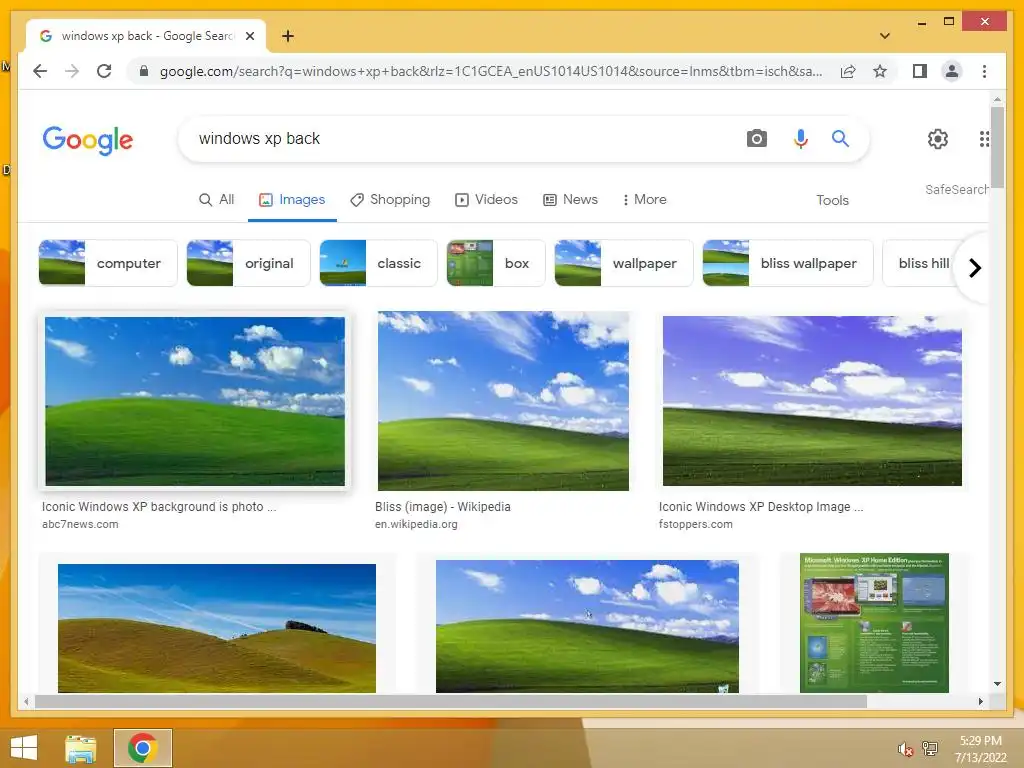Open 'Iconic Windows XP background is photo' link
Image resolution: width=1024 pixels, height=768 pixels.
(159, 507)
